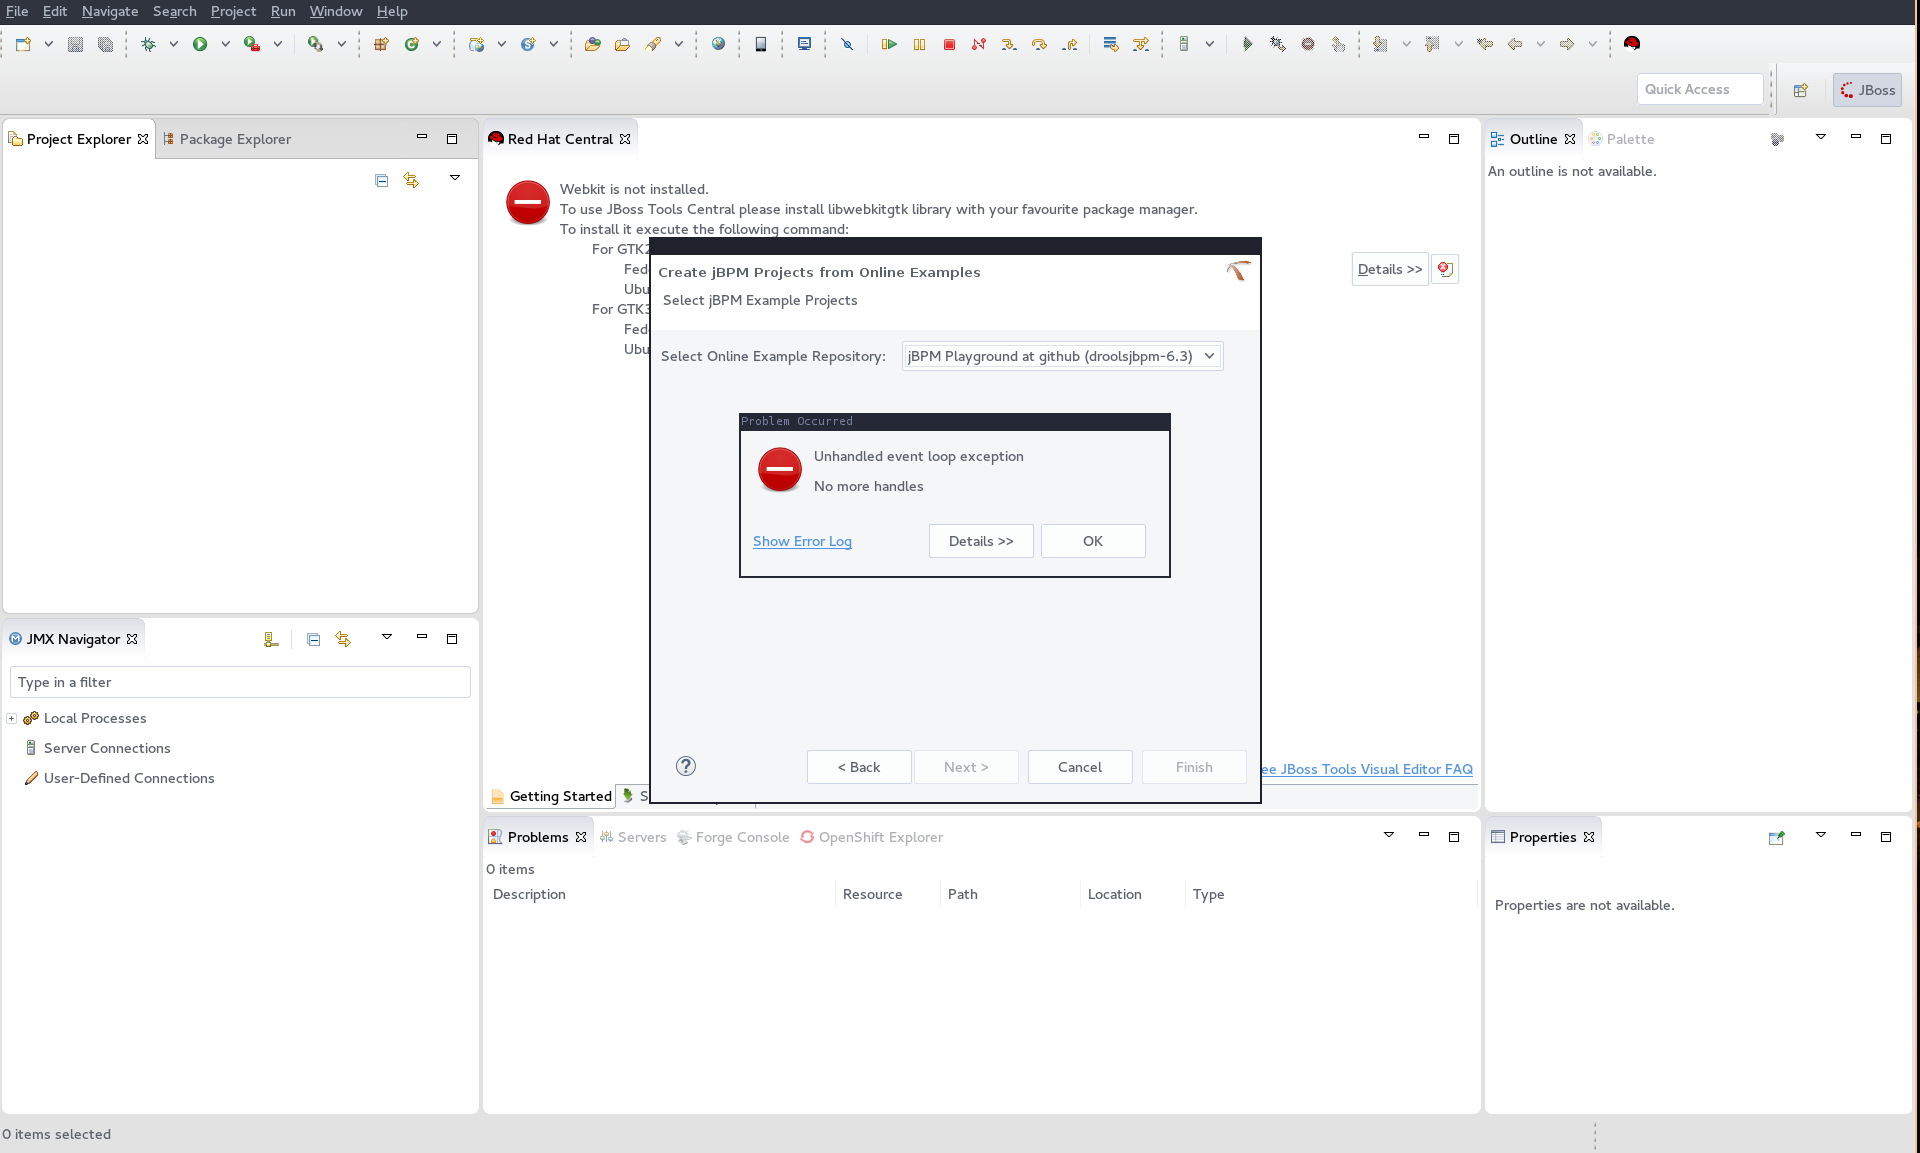Click the JMX Navigator filter field
The height and width of the screenshot is (1153, 1920).
click(240, 682)
